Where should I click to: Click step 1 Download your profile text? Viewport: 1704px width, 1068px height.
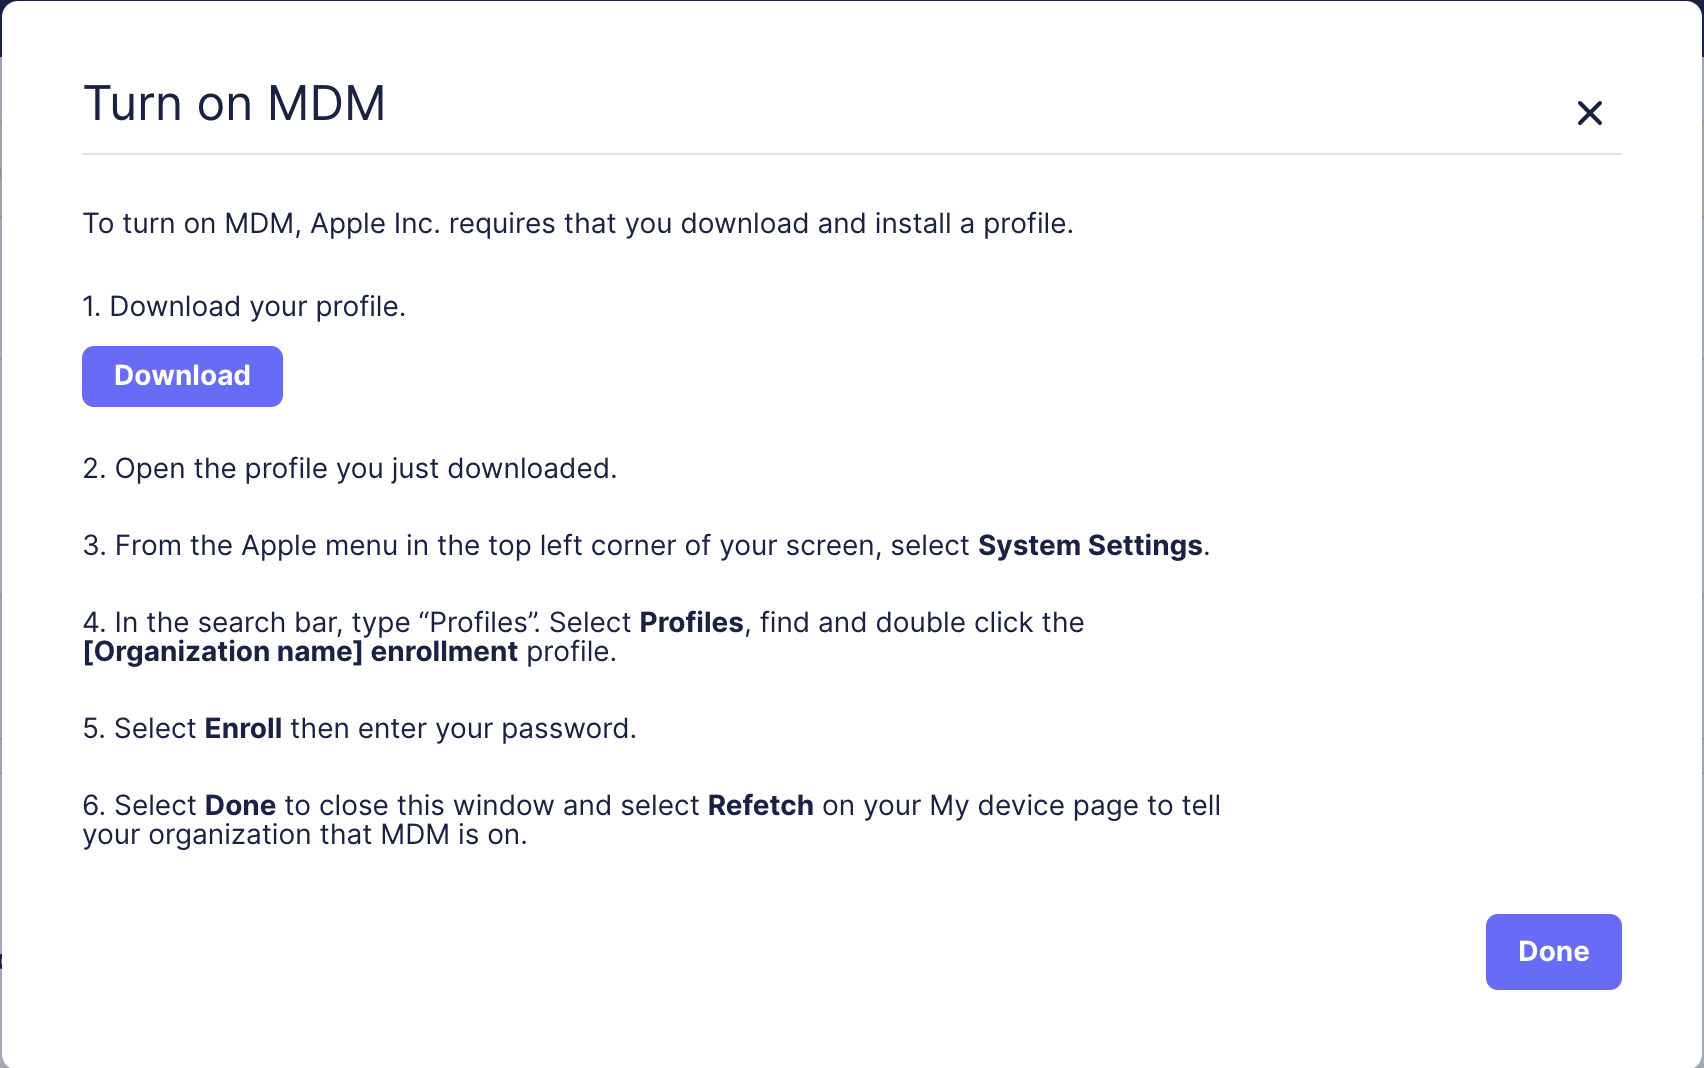pyautogui.click(x=244, y=306)
